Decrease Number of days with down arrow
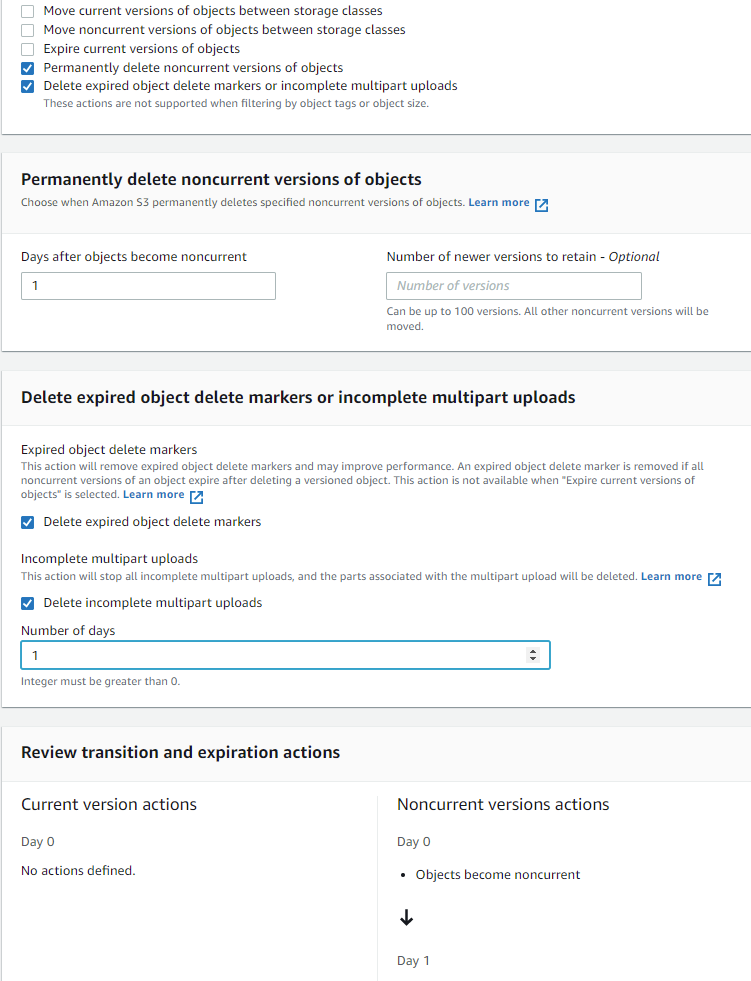 click(532, 660)
